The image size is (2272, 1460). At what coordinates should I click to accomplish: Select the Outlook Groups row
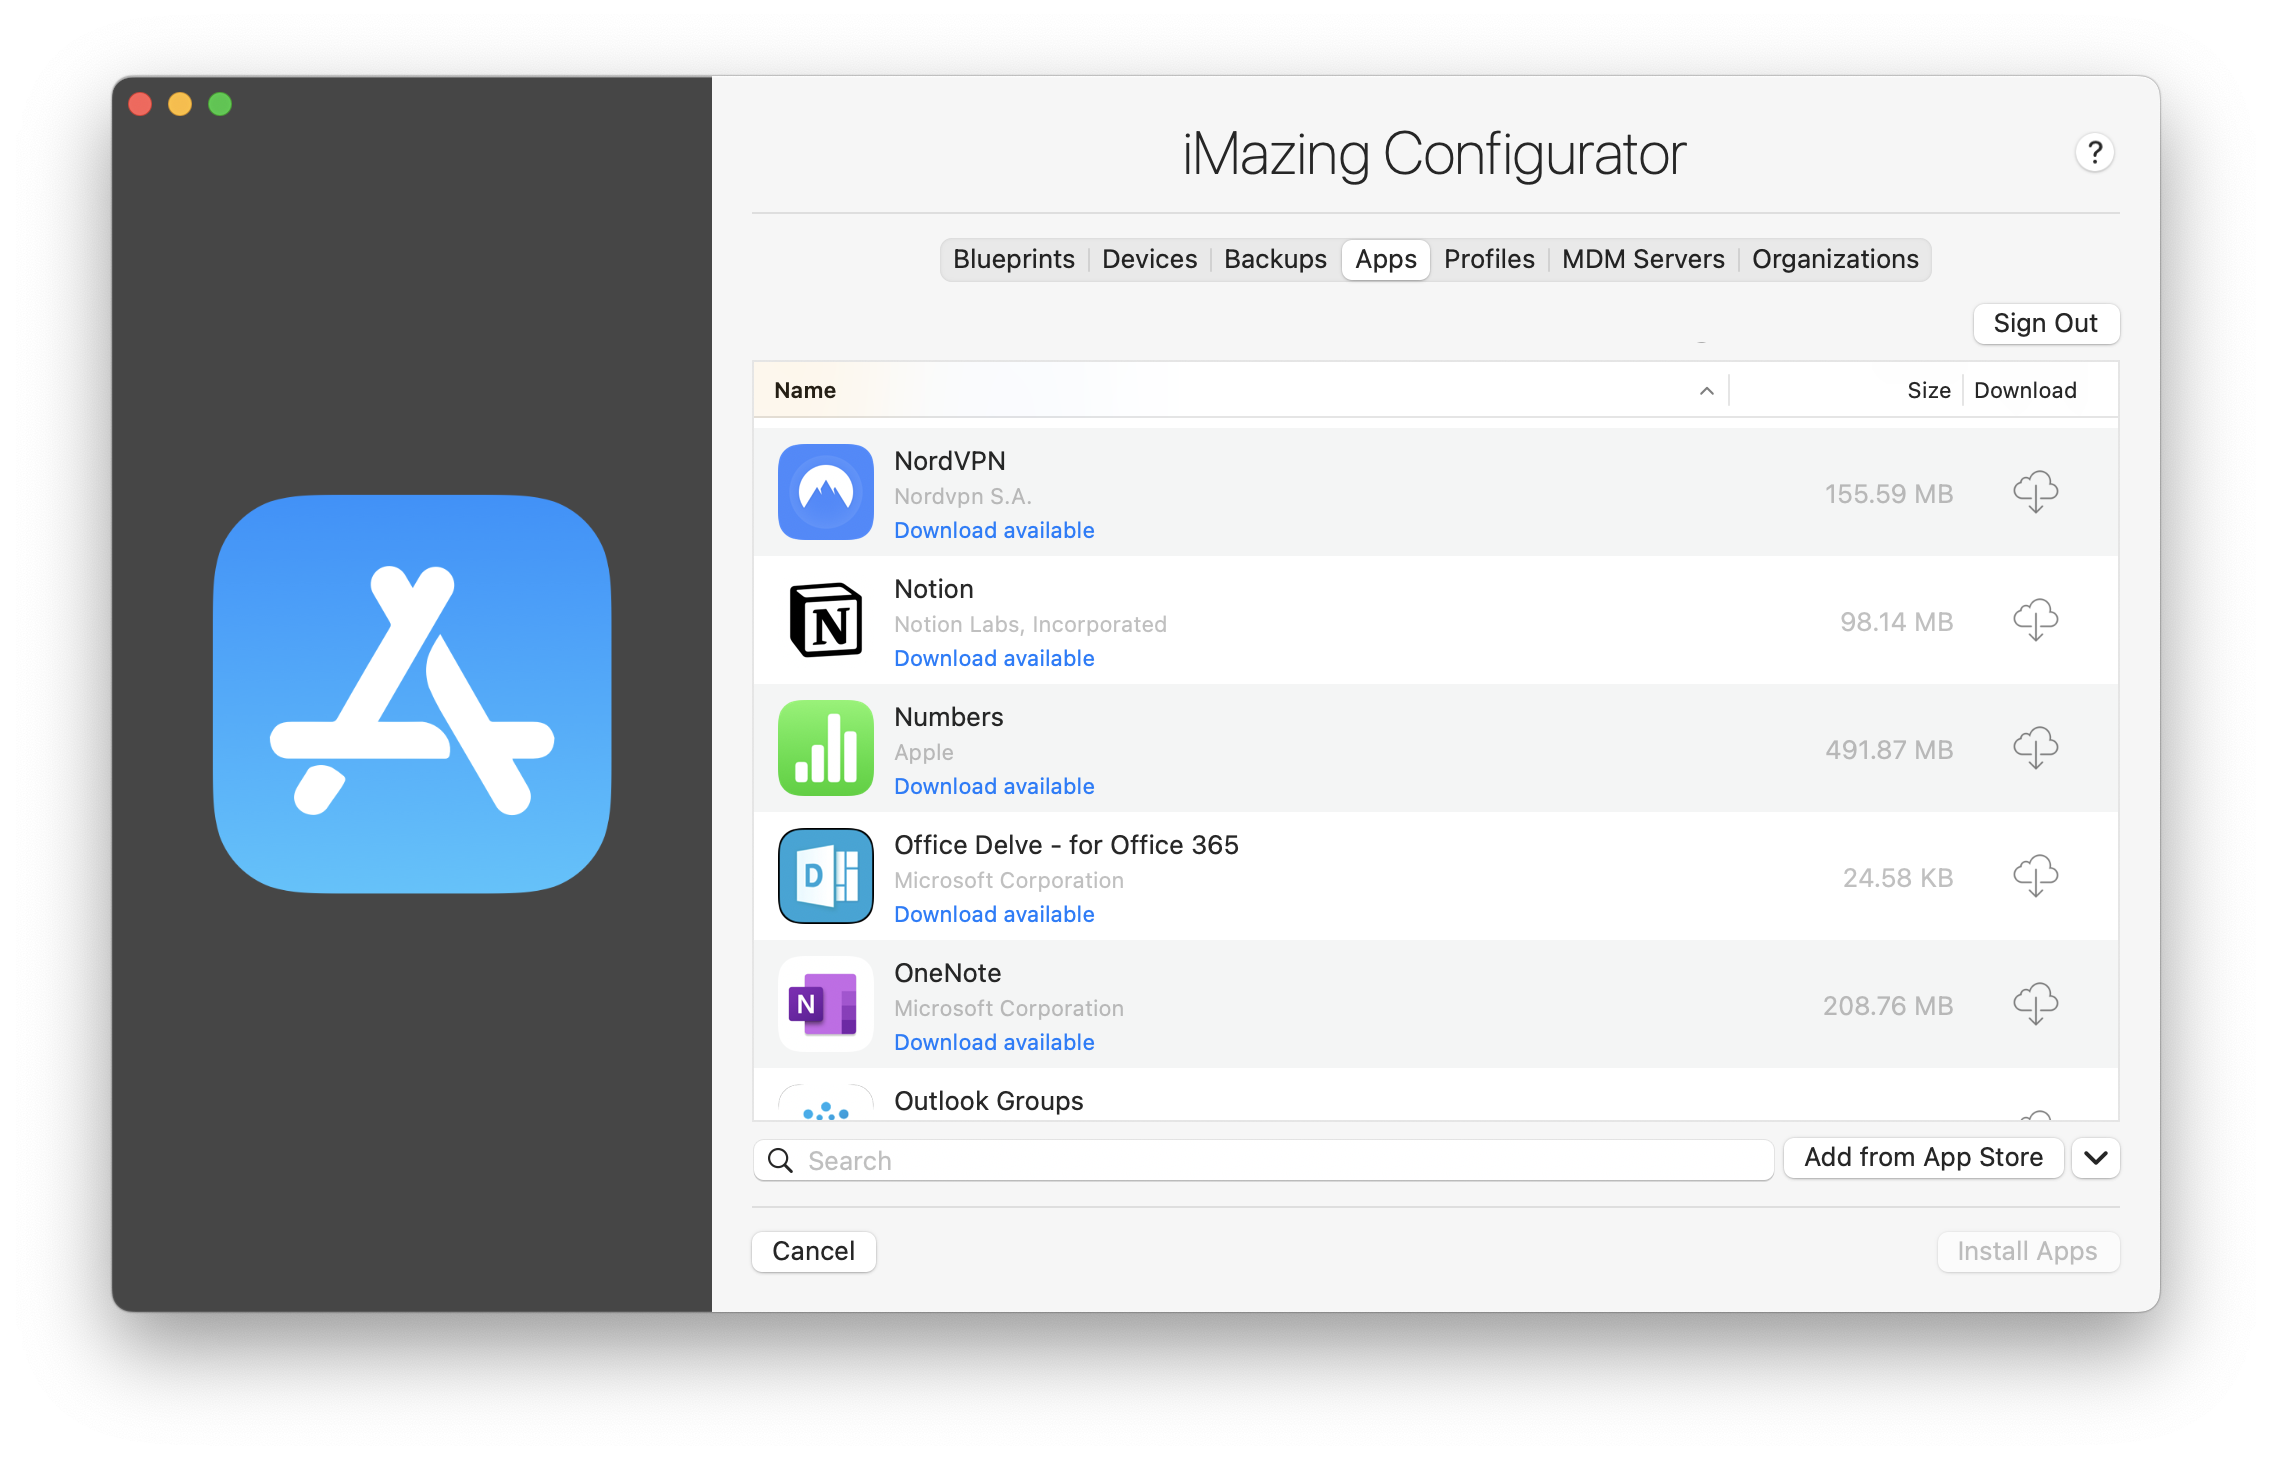click(1436, 1096)
